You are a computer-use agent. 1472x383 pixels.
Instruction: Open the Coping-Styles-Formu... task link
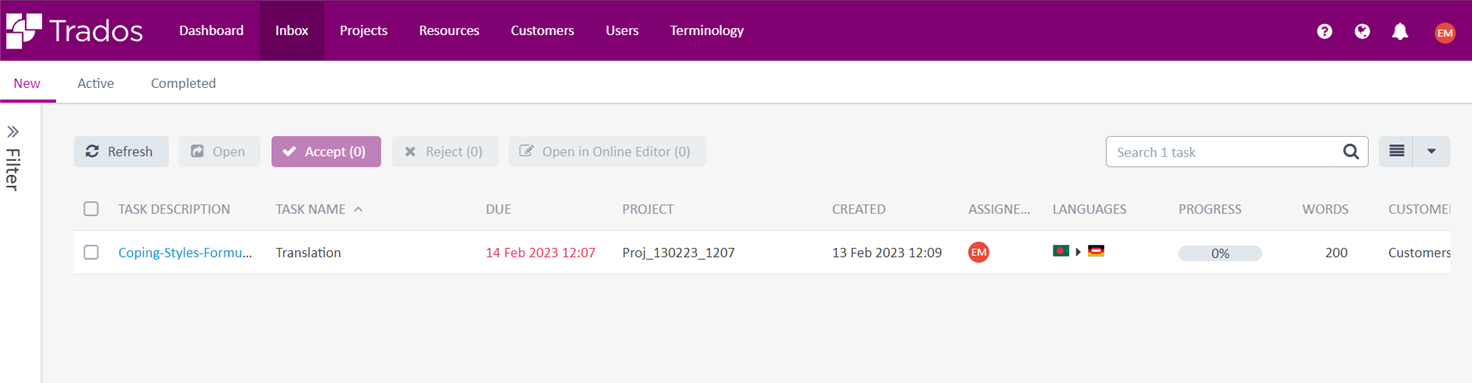[185, 253]
